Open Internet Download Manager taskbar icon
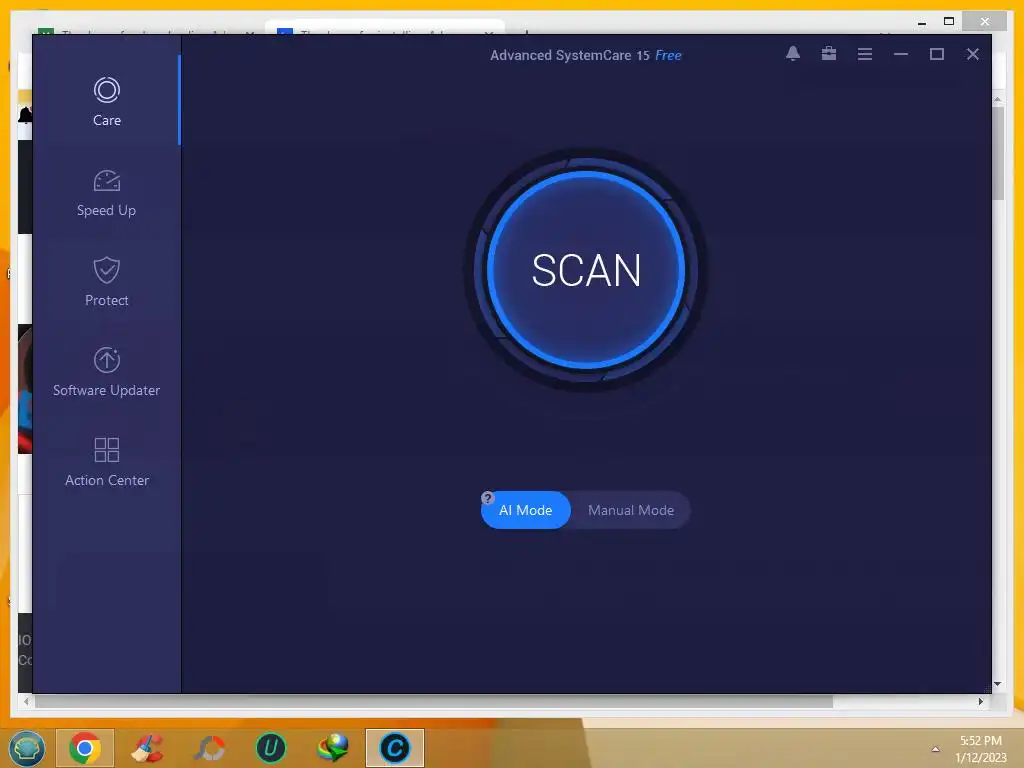The height and width of the screenshot is (768, 1024). pyautogui.click(x=333, y=748)
